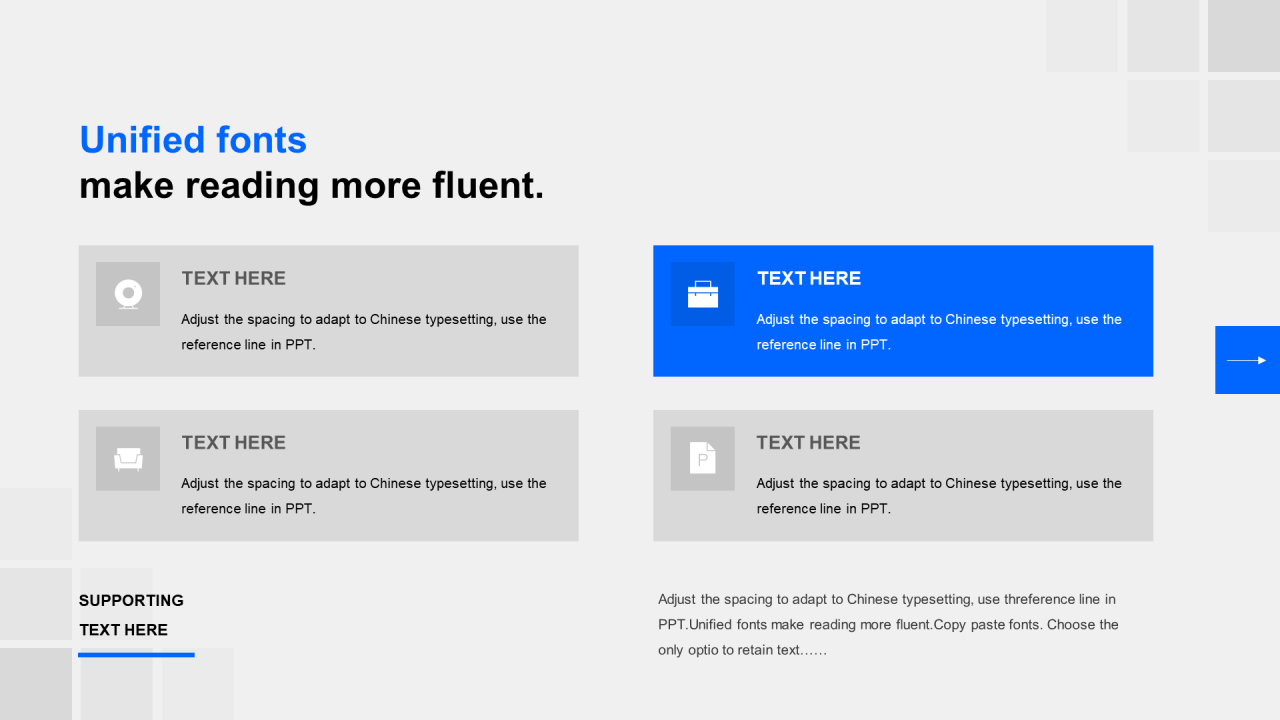Select the document P icon in the bottom-right card

click(x=702, y=459)
